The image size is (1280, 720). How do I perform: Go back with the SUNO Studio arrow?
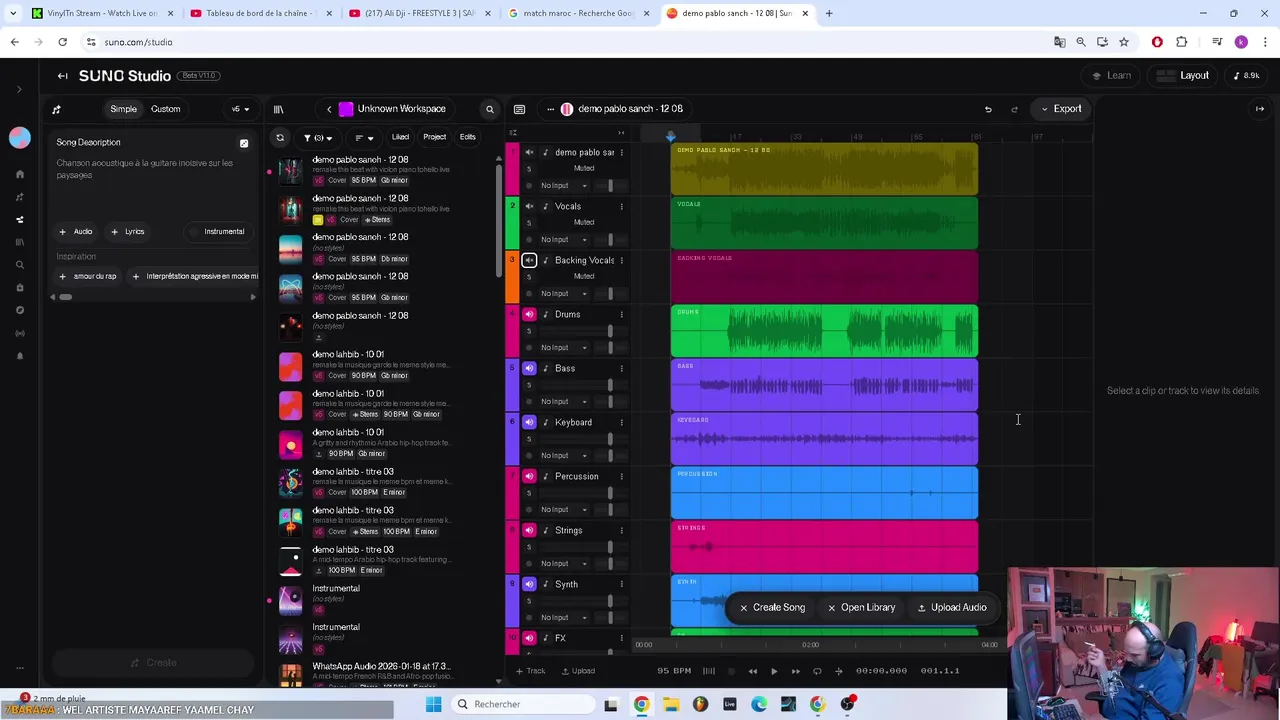(x=63, y=76)
